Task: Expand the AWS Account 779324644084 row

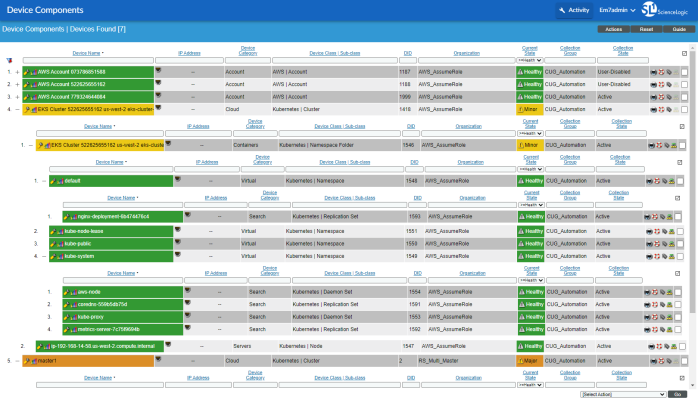Action: pyautogui.click(x=17, y=97)
